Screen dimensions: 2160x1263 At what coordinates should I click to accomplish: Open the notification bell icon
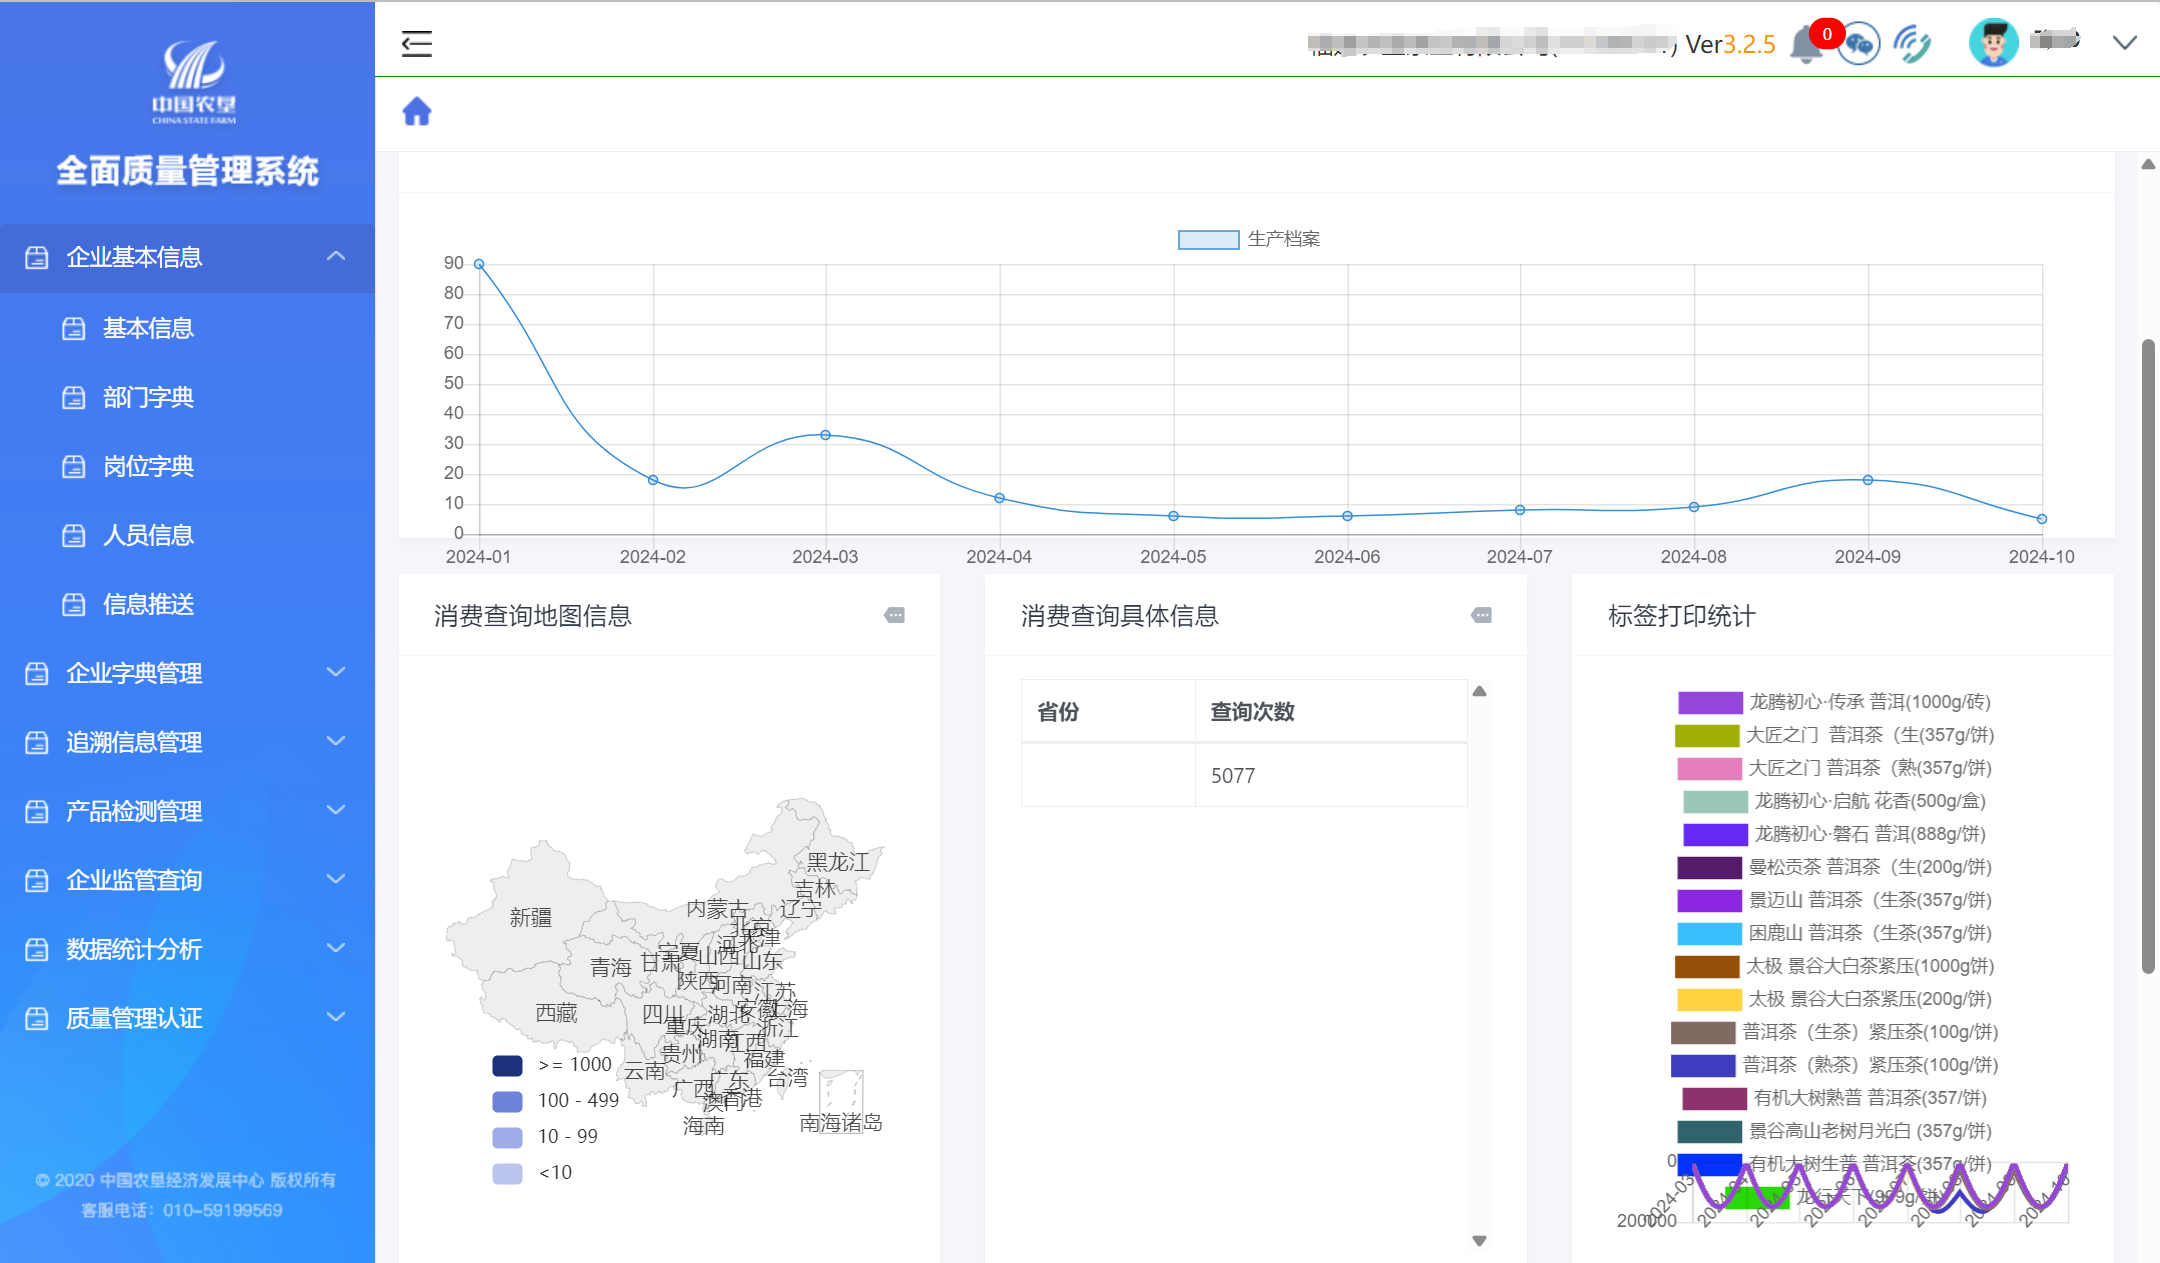tap(1805, 45)
